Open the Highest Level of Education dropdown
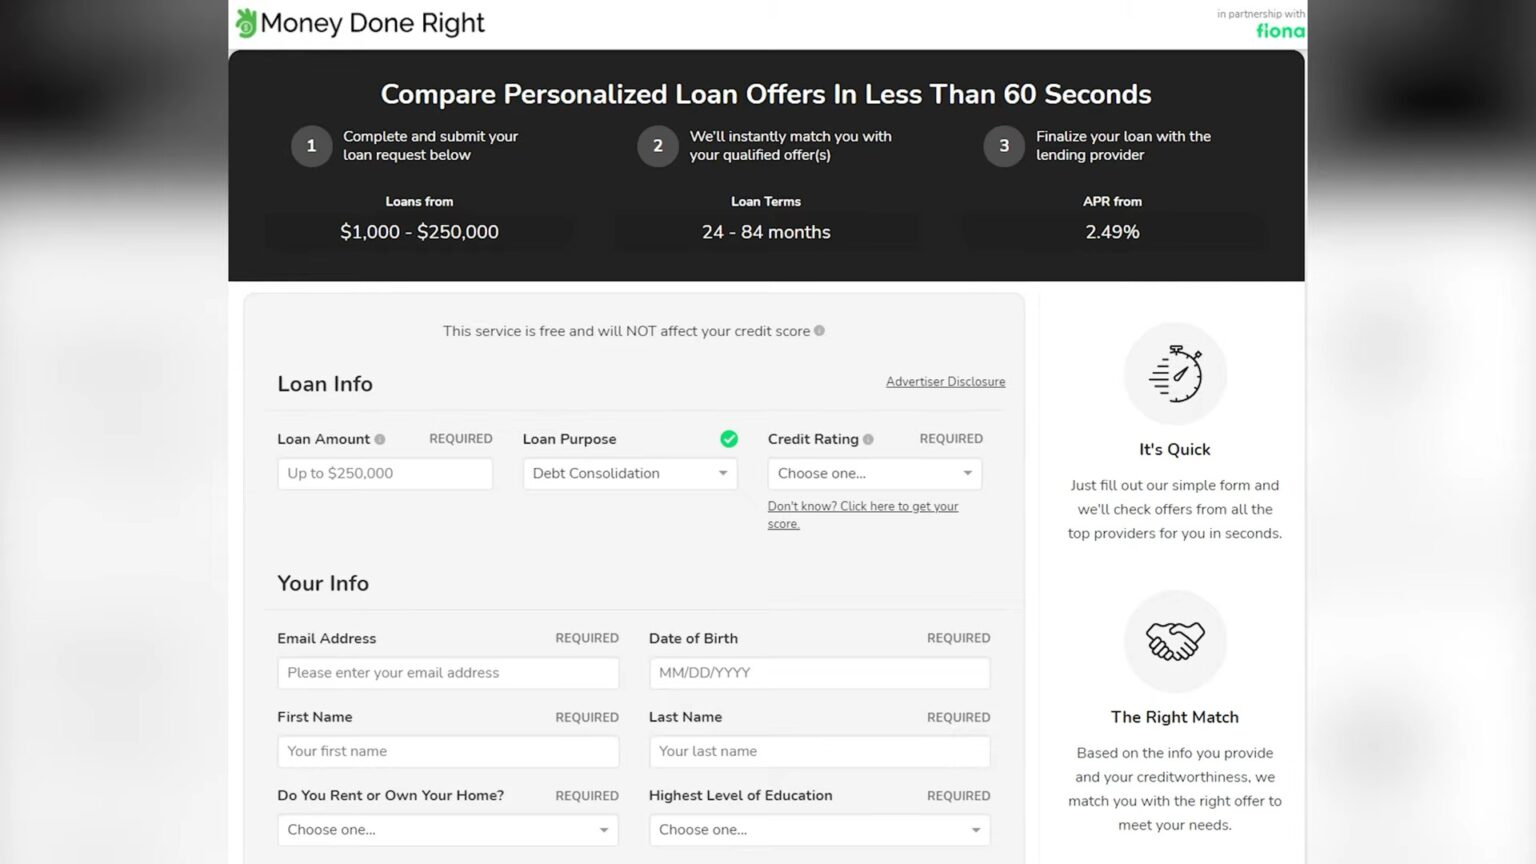This screenshot has width=1536, height=864. pyautogui.click(x=818, y=829)
